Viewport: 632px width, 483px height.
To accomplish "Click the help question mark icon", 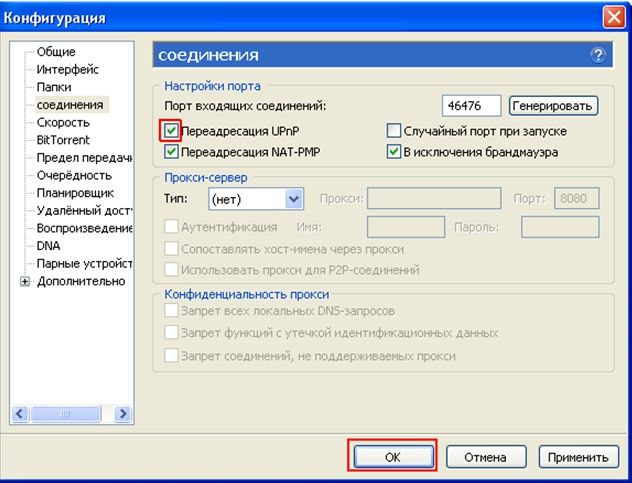I will pos(599,55).
